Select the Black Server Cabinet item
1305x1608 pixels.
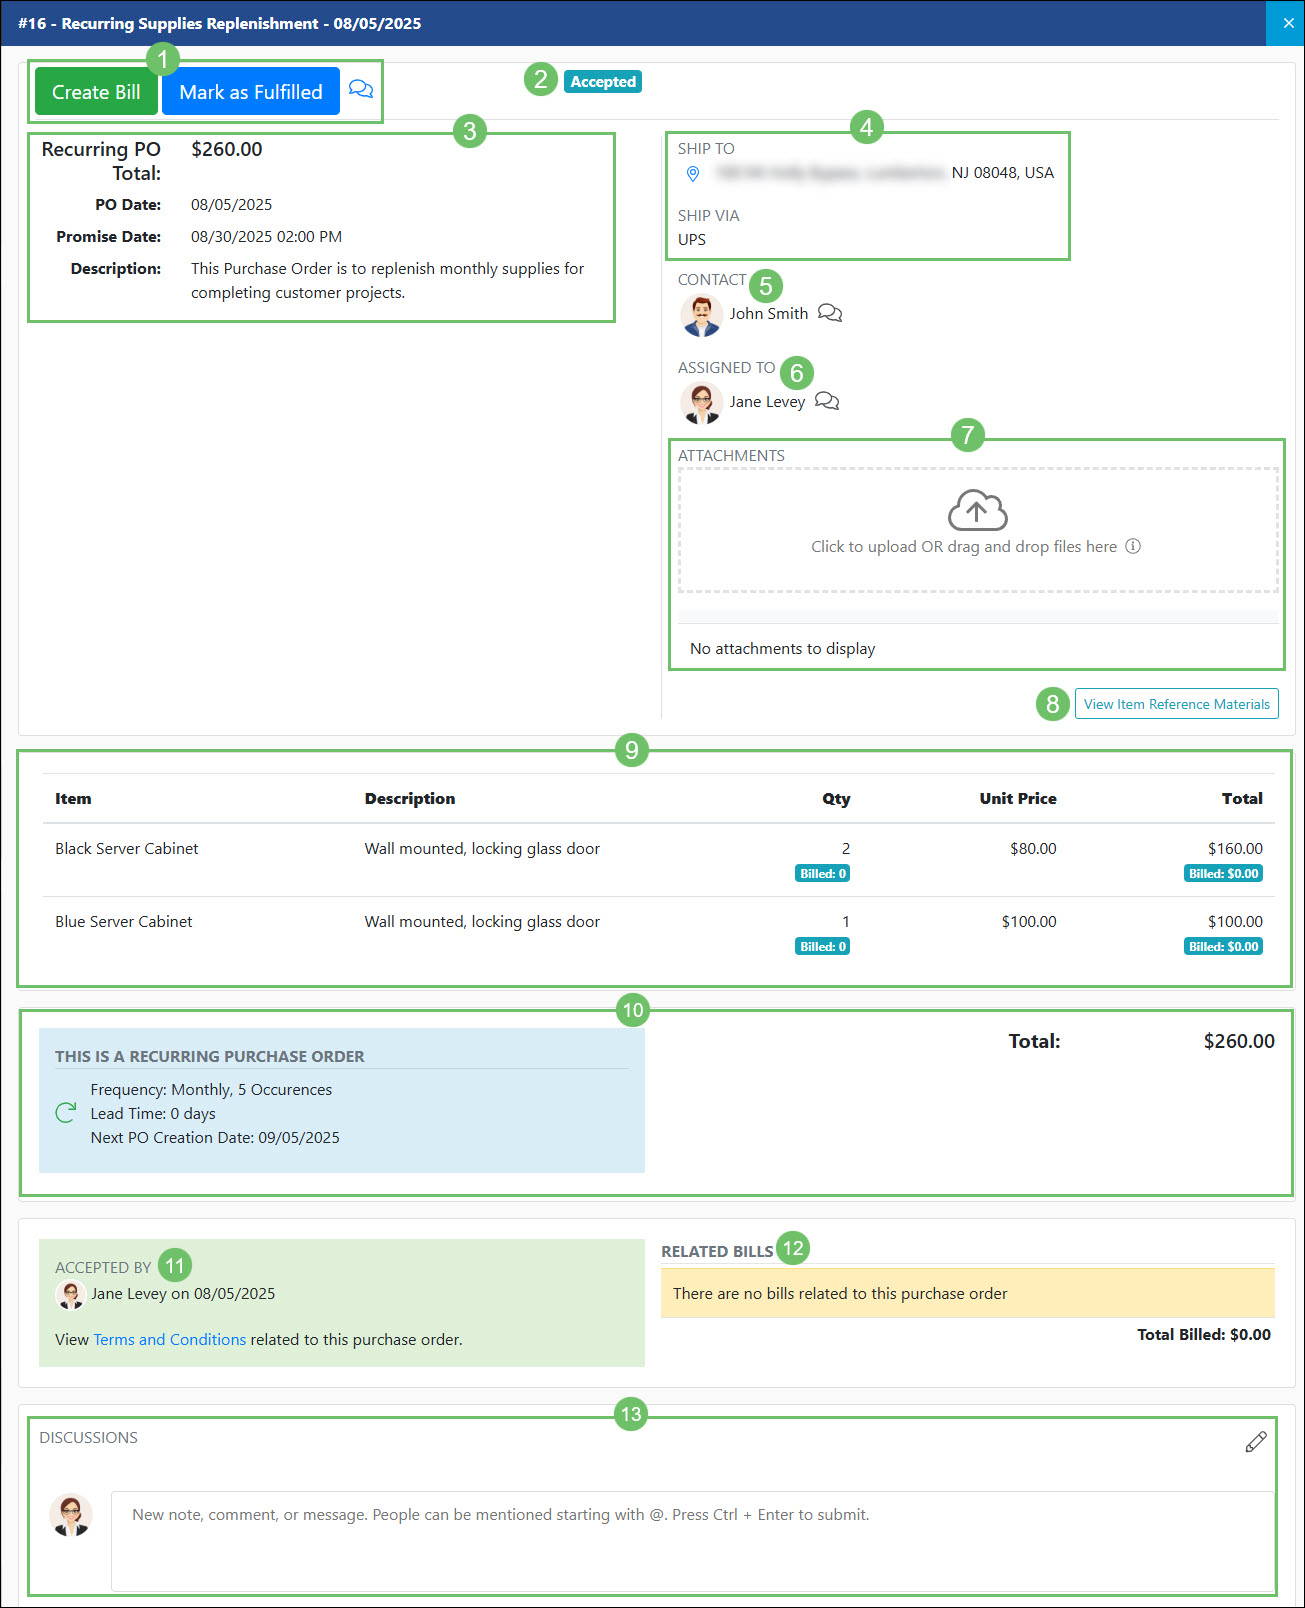click(127, 849)
